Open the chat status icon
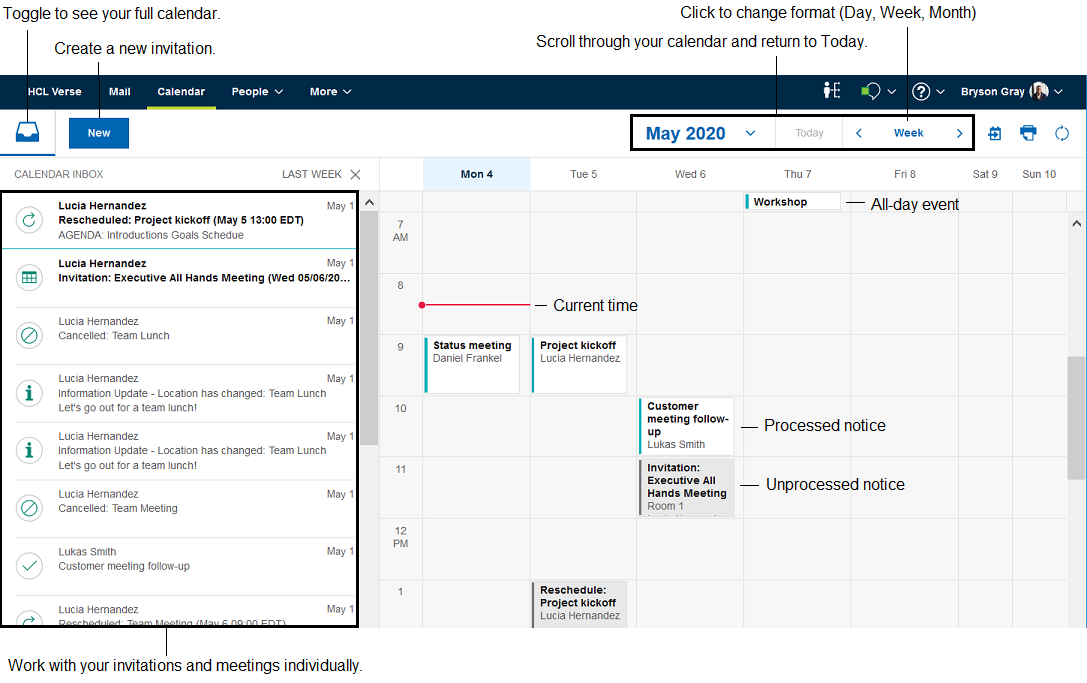This screenshot has width=1087, height=683. pyautogui.click(x=871, y=91)
